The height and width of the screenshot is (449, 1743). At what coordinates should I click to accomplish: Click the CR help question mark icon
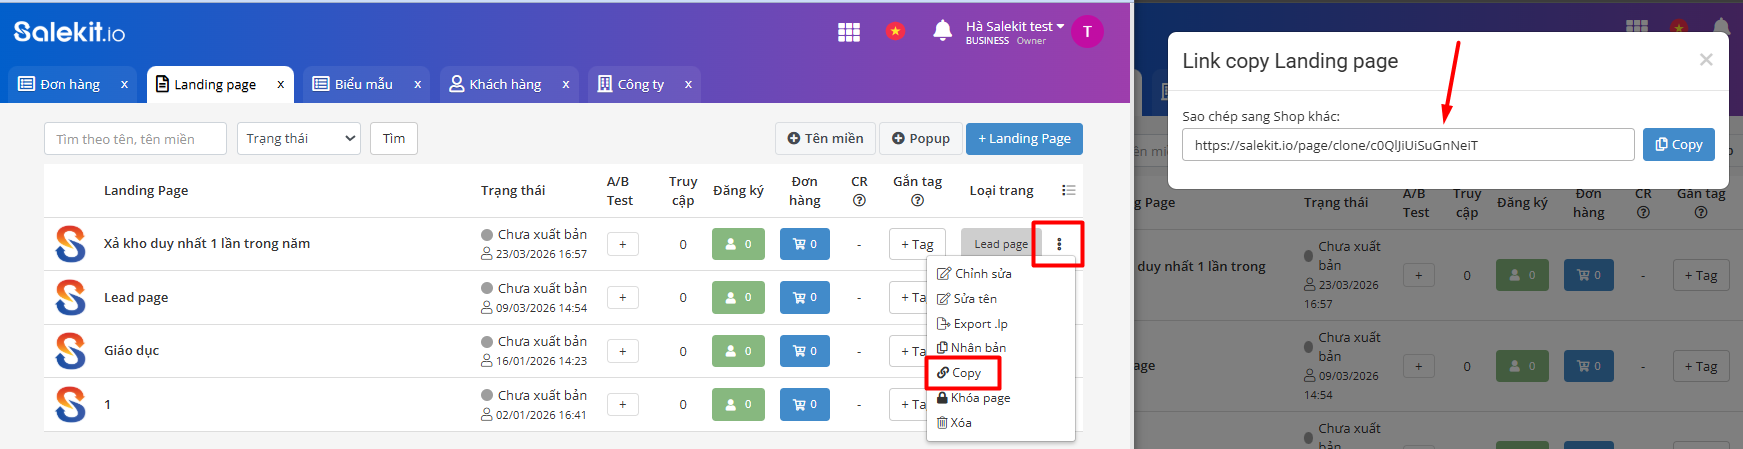(859, 200)
